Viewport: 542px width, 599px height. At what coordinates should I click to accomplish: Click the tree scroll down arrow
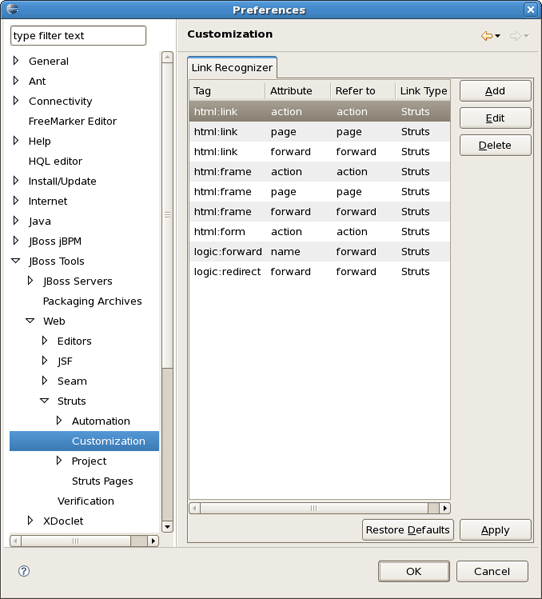[167, 527]
